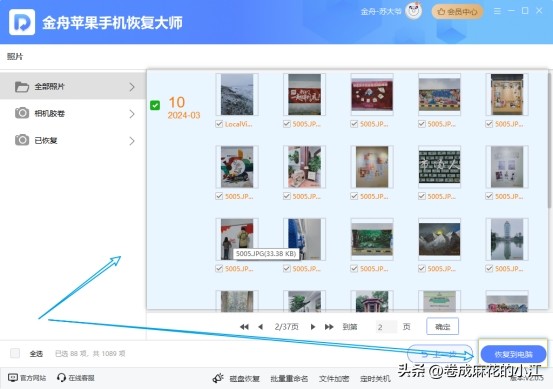Open 官方网站 link
Viewport: 553px width, 389px height.
(33, 378)
